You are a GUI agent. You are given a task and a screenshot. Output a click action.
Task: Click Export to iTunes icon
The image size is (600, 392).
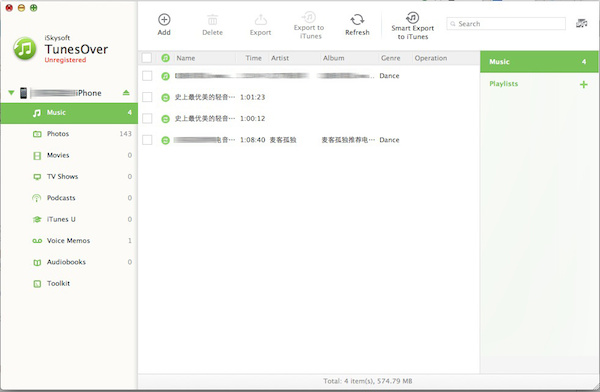click(x=309, y=17)
